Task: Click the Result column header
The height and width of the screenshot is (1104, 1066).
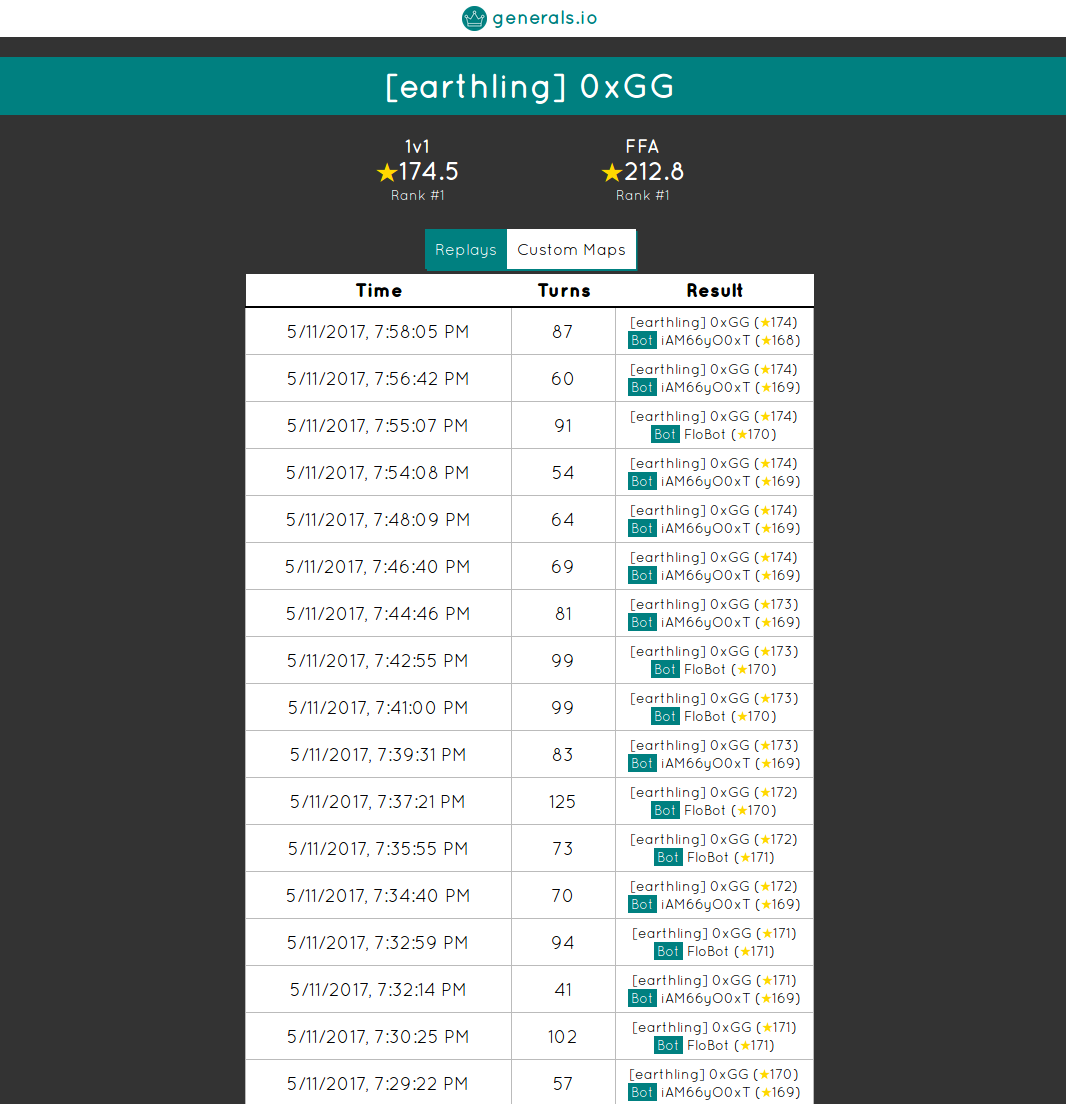Action: pos(714,291)
